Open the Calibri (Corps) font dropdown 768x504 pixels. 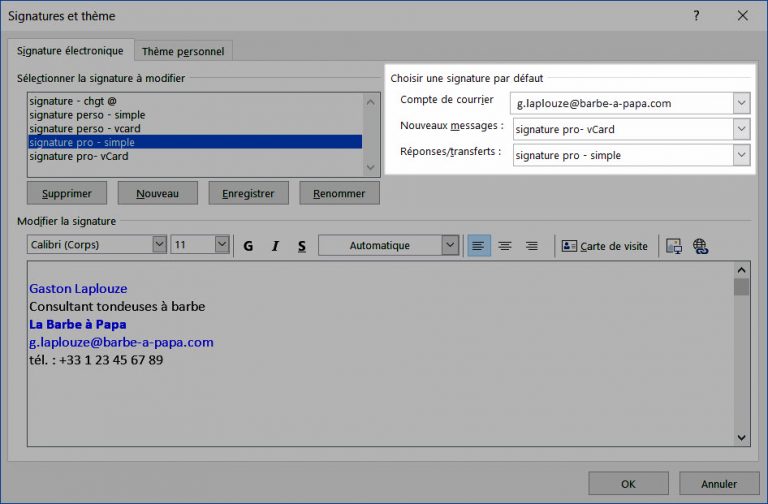tap(159, 245)
